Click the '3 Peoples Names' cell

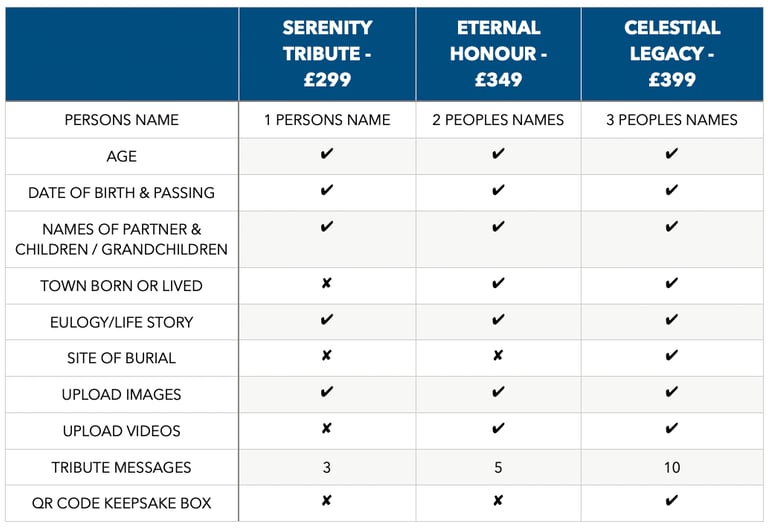coord(672,120)
